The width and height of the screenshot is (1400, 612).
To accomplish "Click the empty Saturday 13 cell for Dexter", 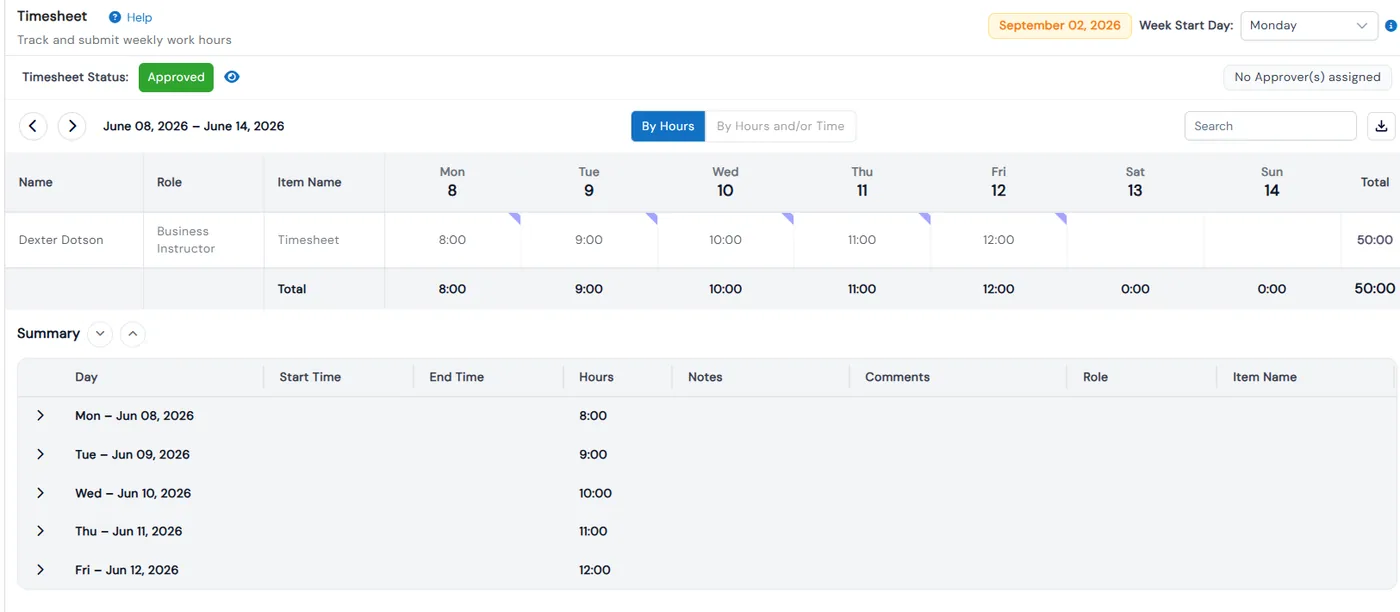I will (1135, 240).
